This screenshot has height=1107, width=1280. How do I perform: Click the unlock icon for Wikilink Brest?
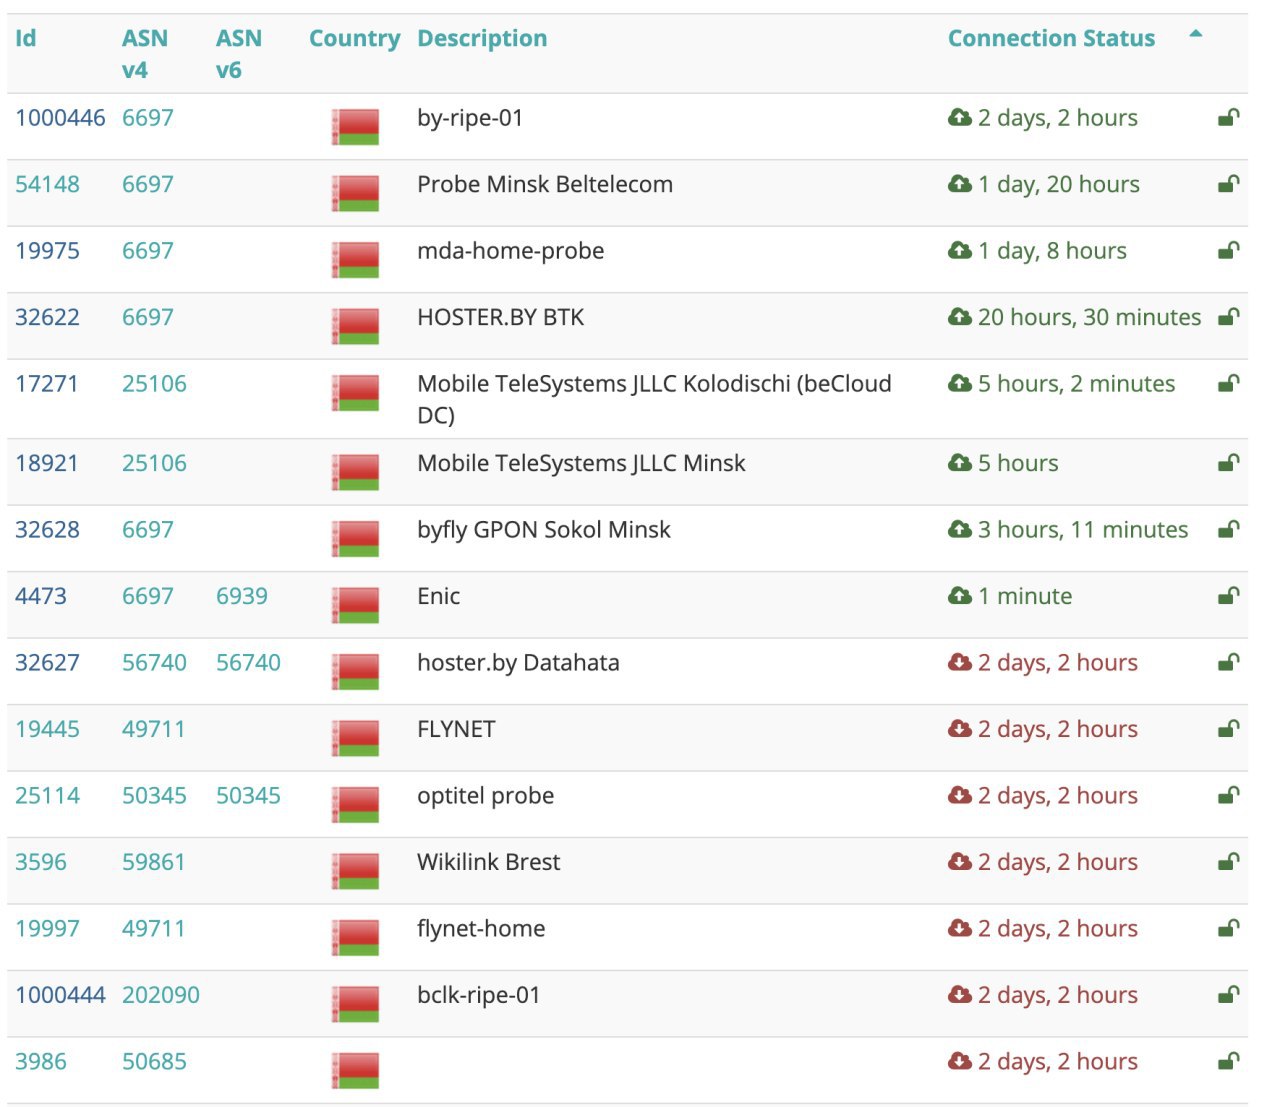(x=1229, y=862)
